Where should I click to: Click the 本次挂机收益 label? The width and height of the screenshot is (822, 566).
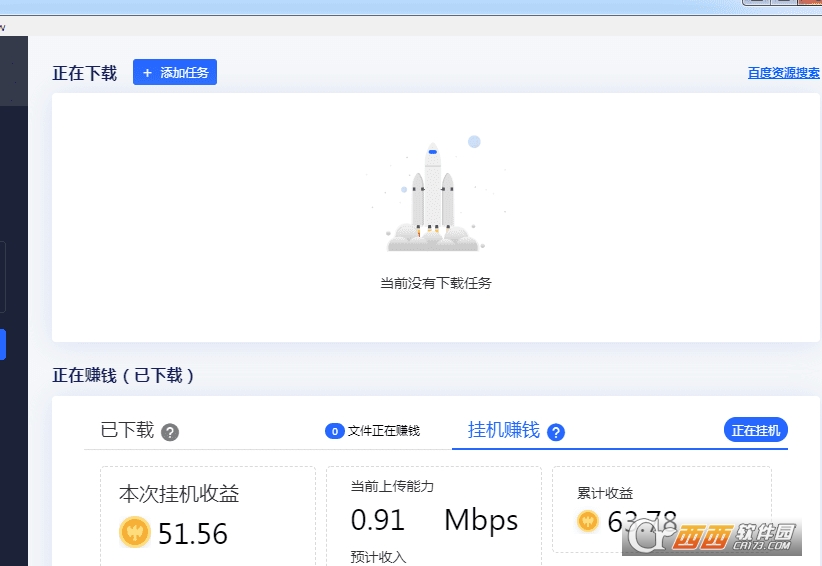179,494
